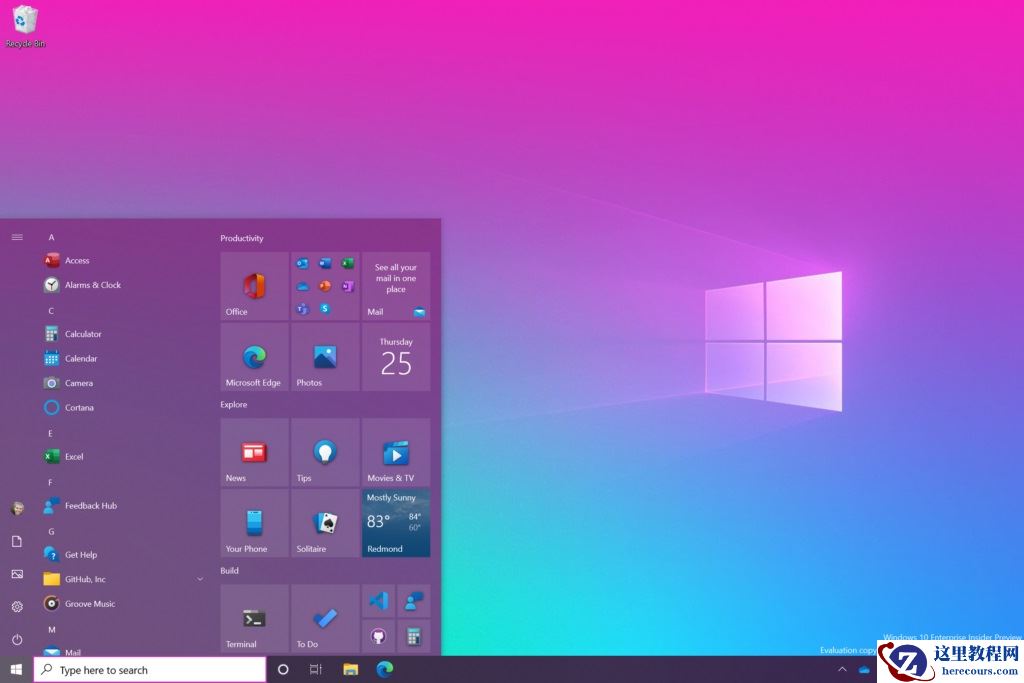Launch the Microsoft Edge tile
1024x683 pixels.
click(x=254, y=357)
